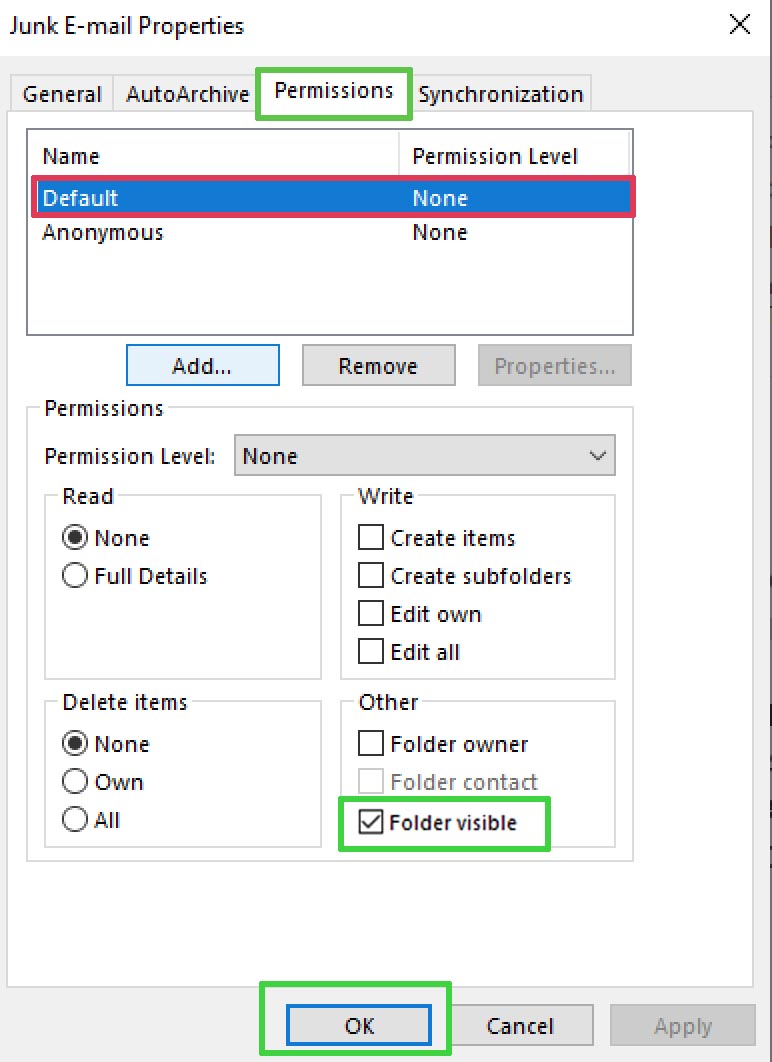Switch to the Synchronization tab
The height and width of the screenshot is (1062, 772).
click(500, 94)
